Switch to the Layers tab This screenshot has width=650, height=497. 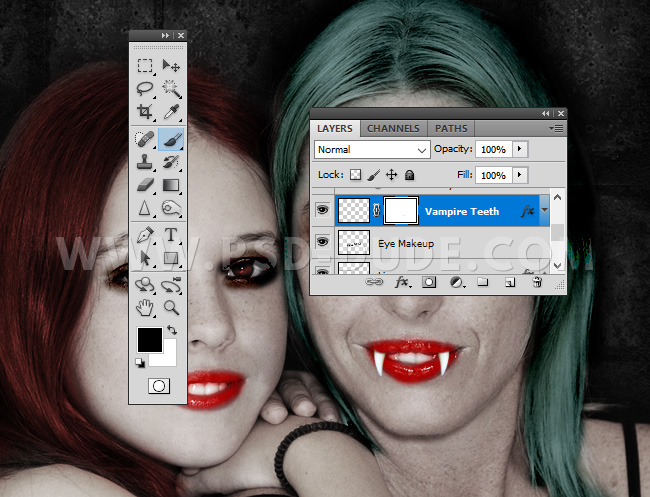(x=335, y=128)
